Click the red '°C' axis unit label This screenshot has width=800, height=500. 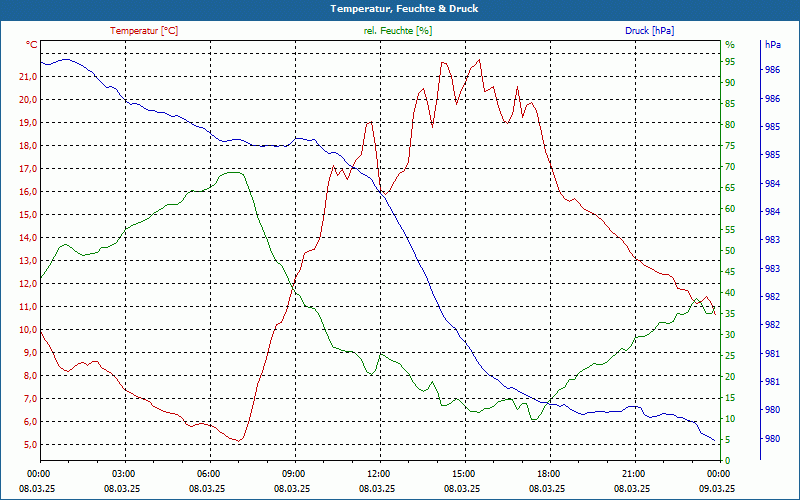tap(32, 45)
